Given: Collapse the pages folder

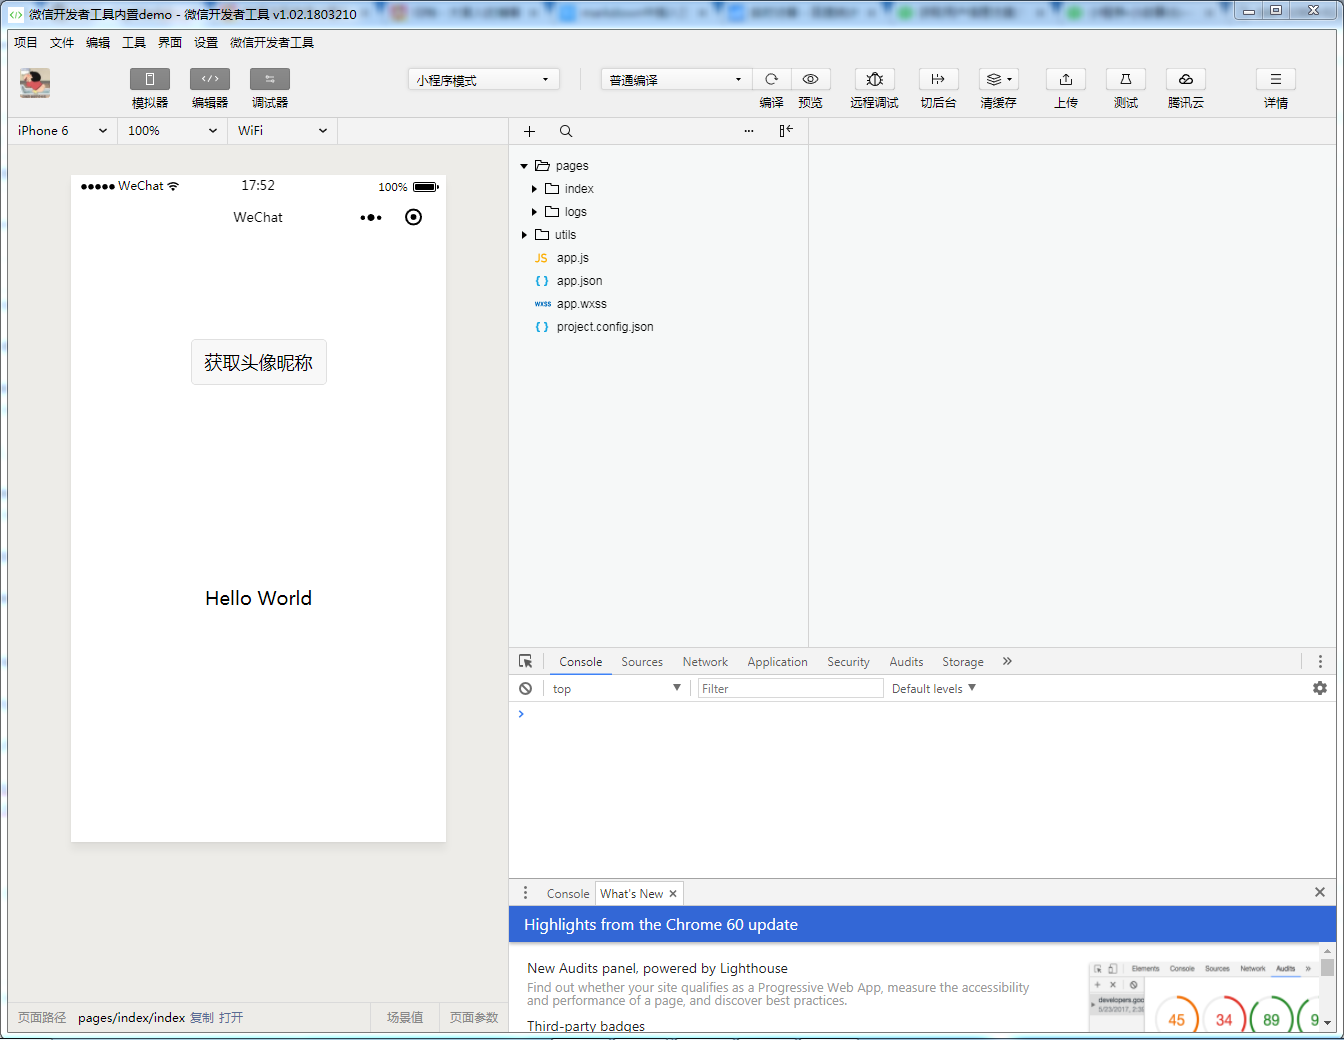Looking at the screenshot, I should pyautogui.click(x=524, y=166).
